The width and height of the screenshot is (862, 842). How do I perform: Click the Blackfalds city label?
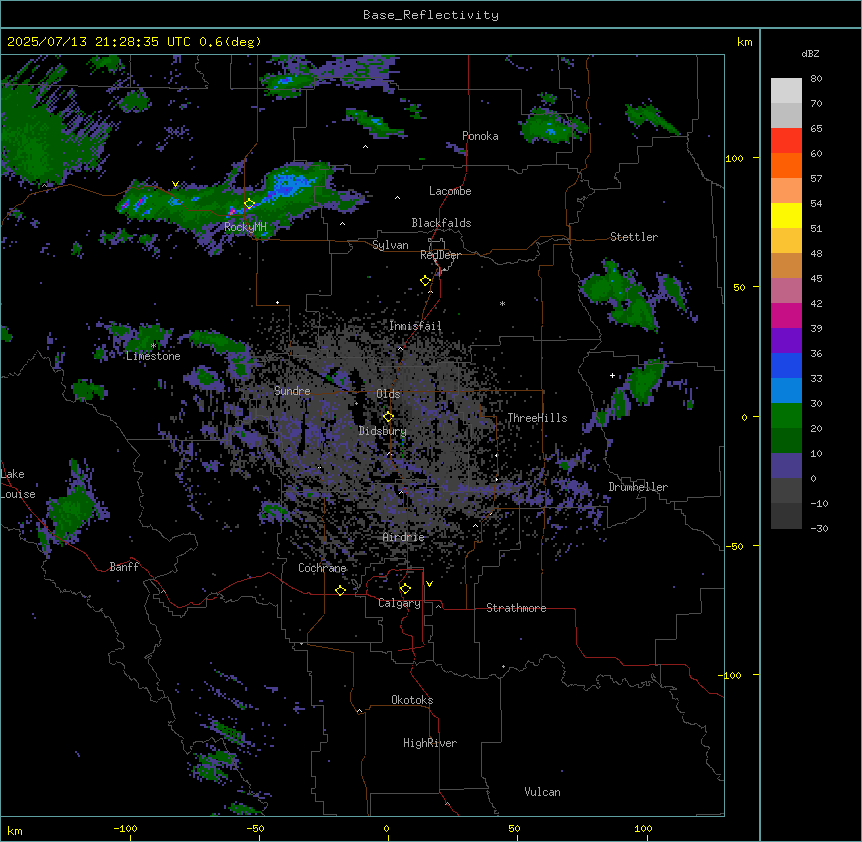441,223
